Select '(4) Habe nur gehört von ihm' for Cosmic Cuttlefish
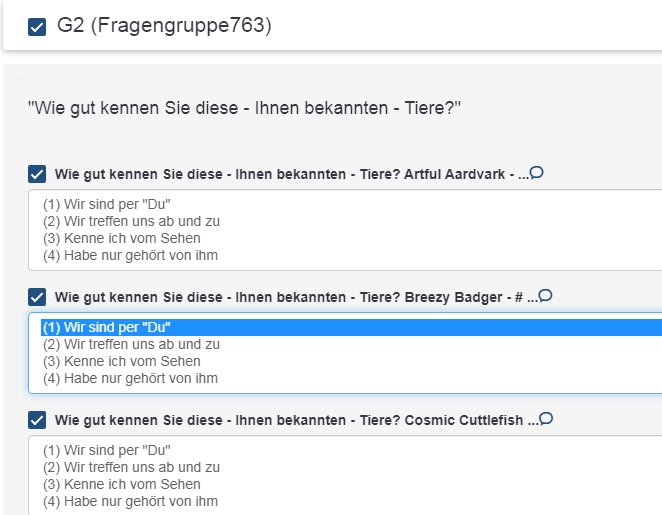 (x=130, y=501)
